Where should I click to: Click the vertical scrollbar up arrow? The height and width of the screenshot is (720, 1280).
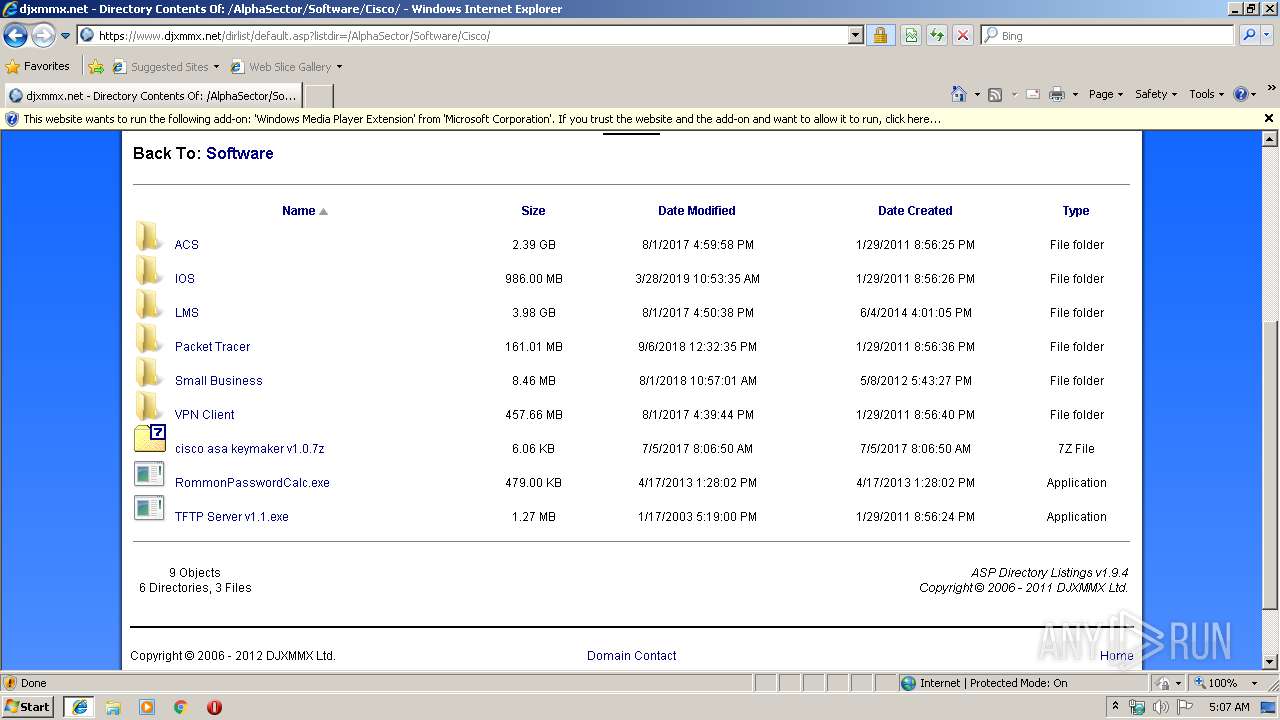coord(1270,139)
